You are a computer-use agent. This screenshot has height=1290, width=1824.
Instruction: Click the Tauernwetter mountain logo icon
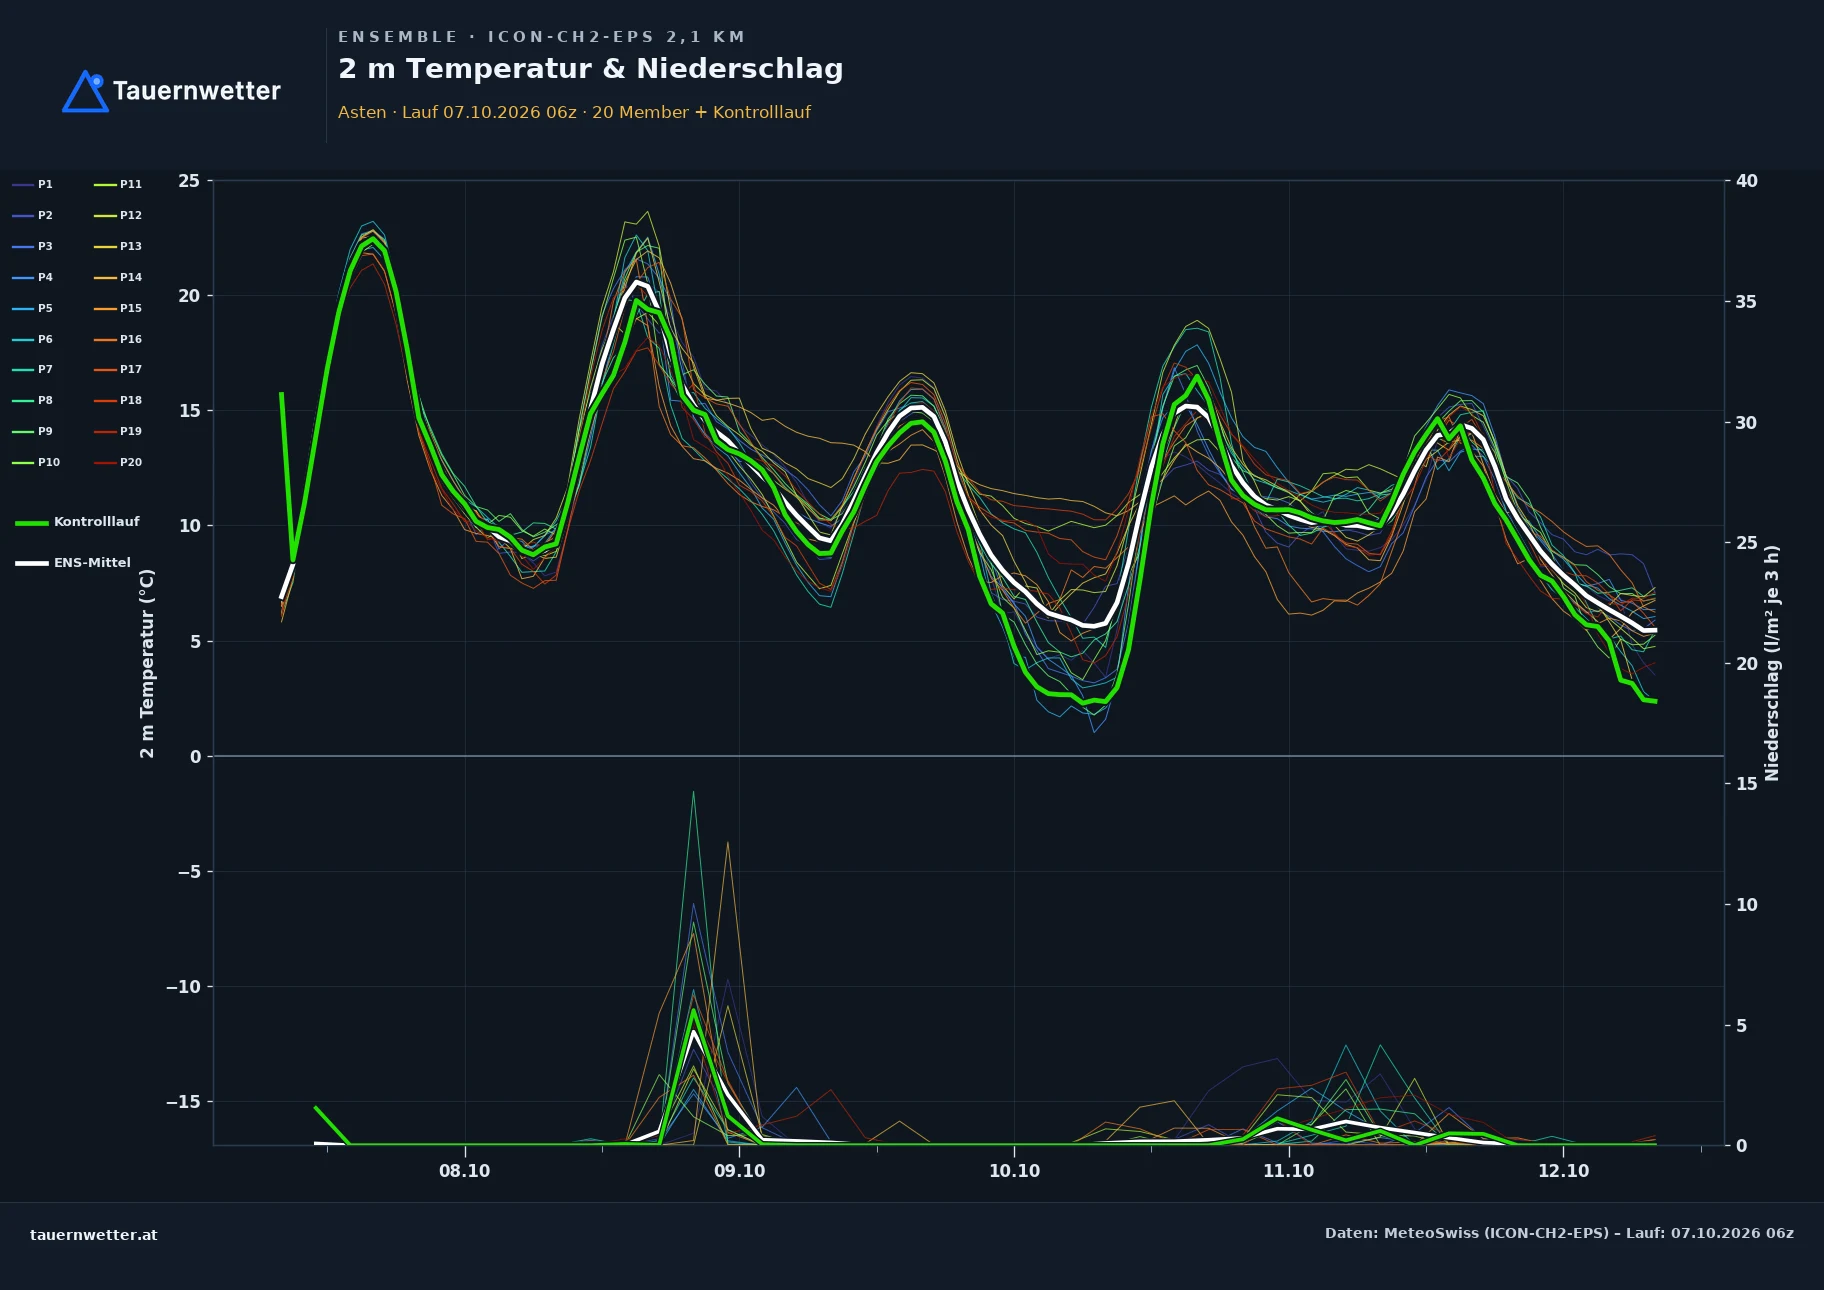(85, 92)
